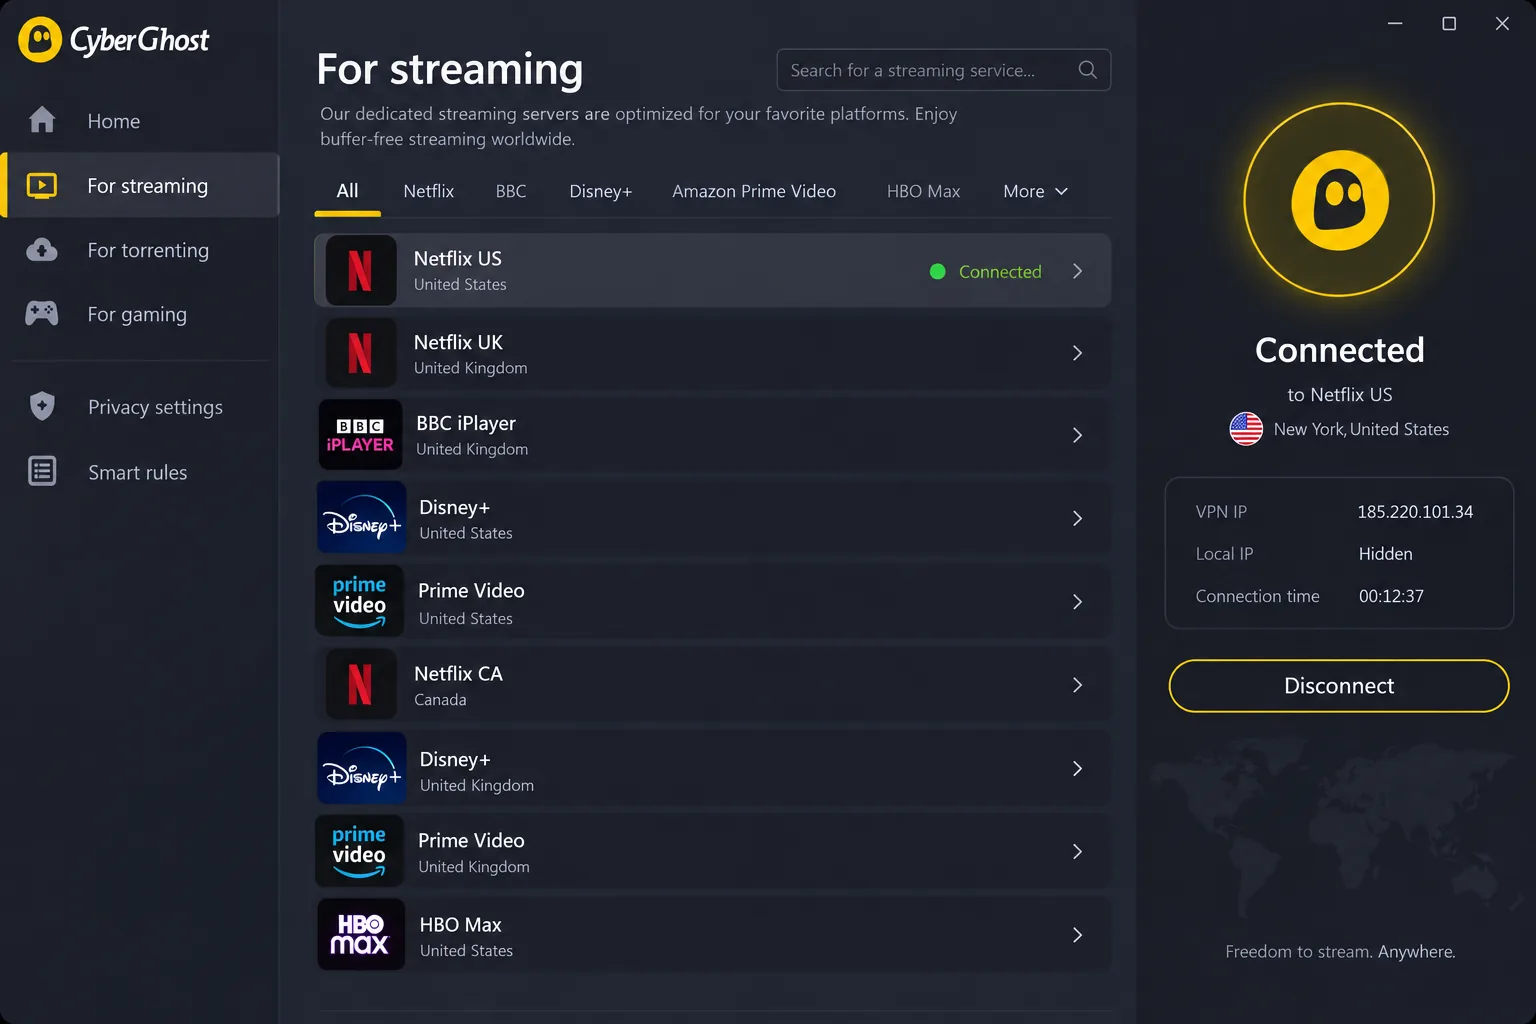The image size is (1536, 1024).
Task: Switch to the HBO Max tab
Action: pos(923,191)
